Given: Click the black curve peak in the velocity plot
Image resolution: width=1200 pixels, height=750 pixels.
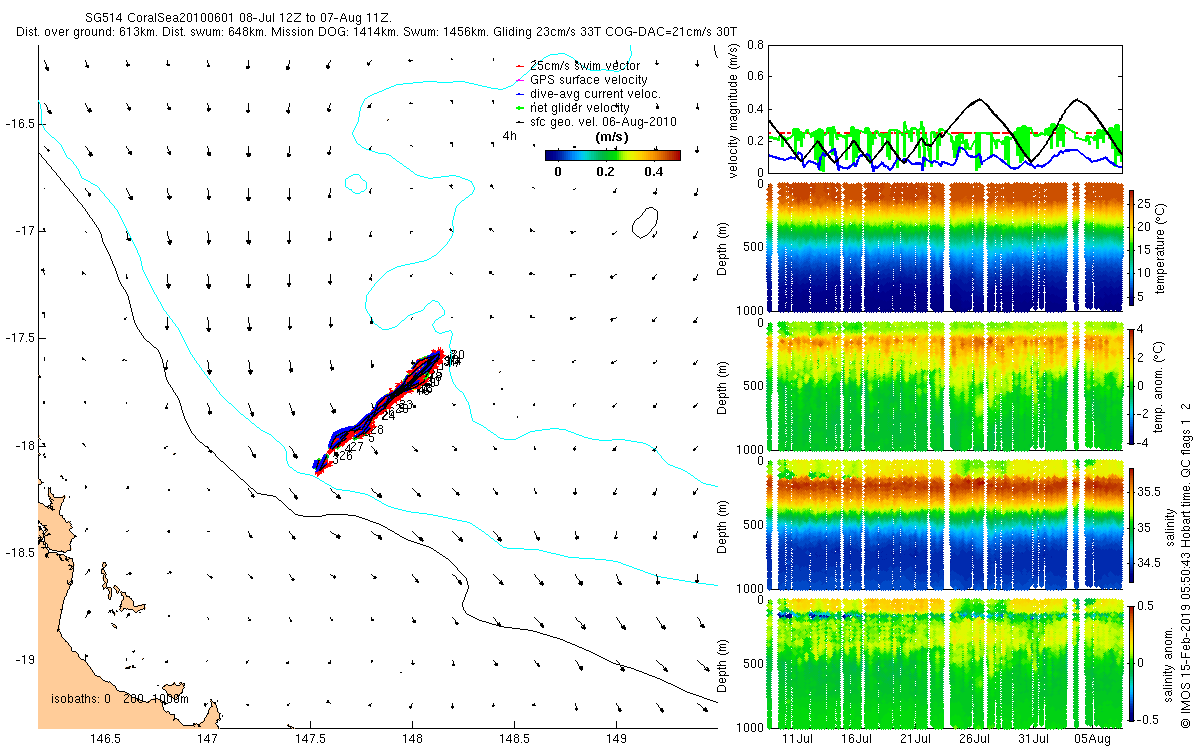Looking at the screenshot, I should pyautogui.click(x=981, y=99).
